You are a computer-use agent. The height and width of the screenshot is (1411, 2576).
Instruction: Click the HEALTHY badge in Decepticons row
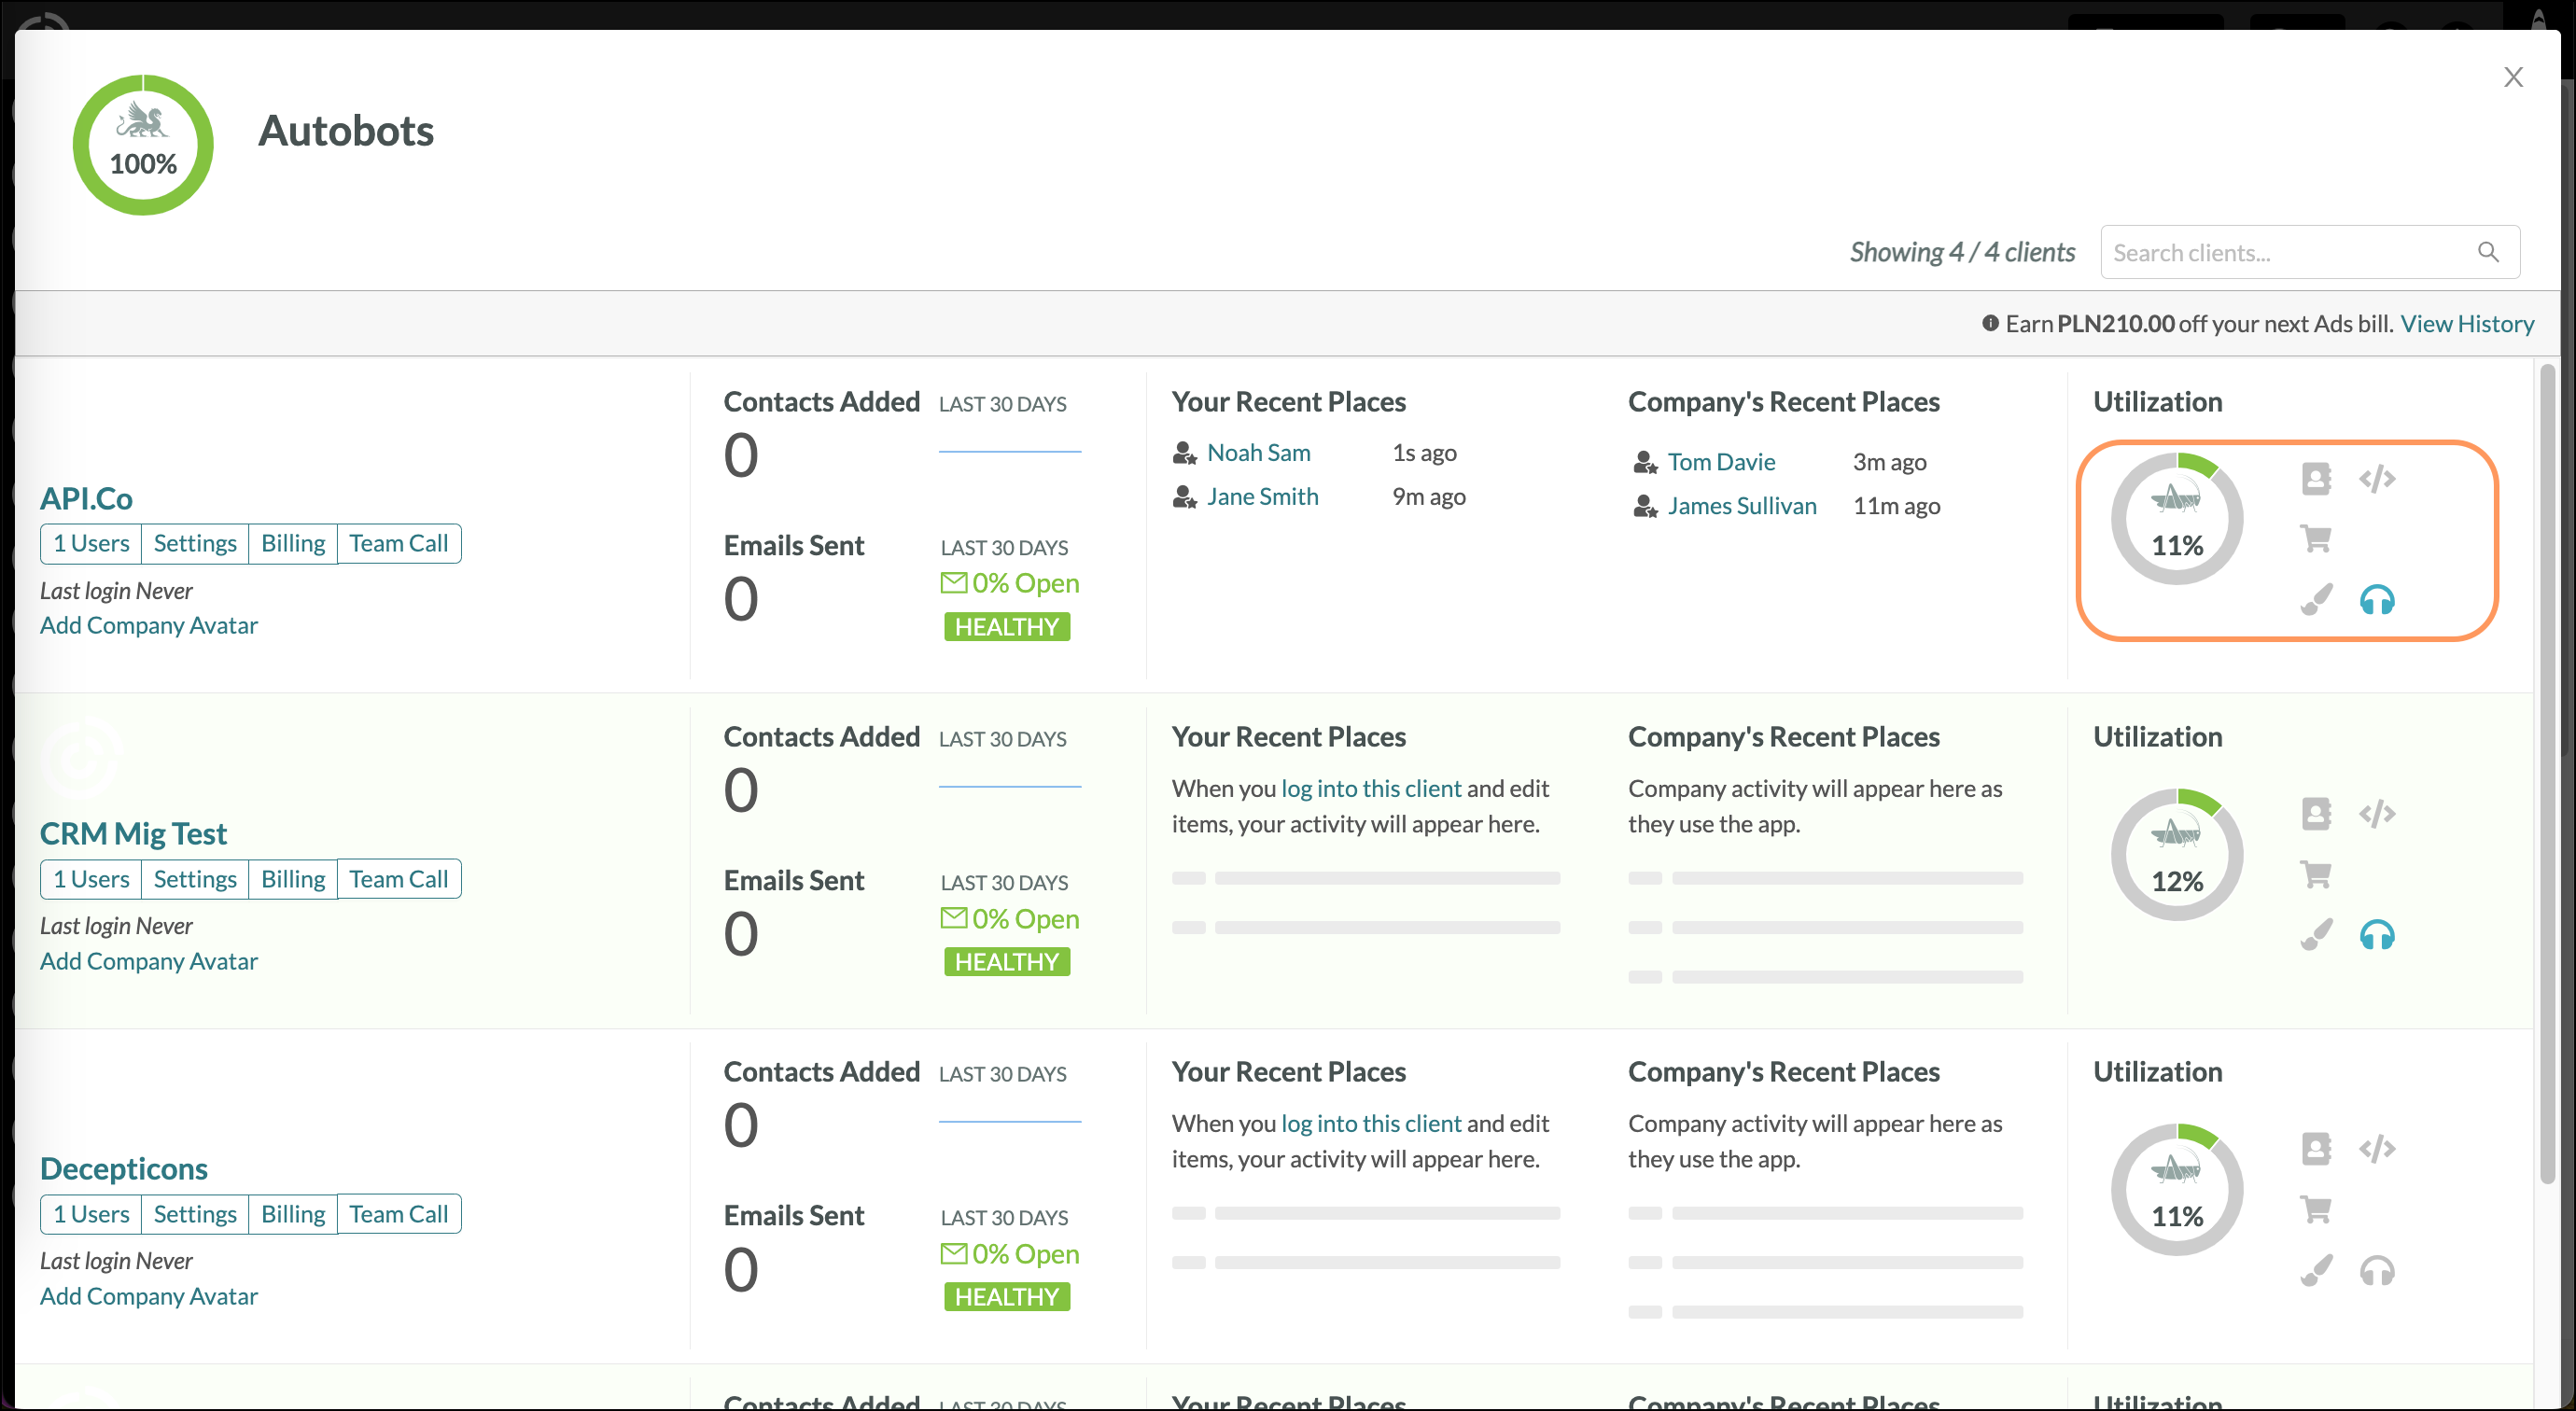tap(1007, 1297)
